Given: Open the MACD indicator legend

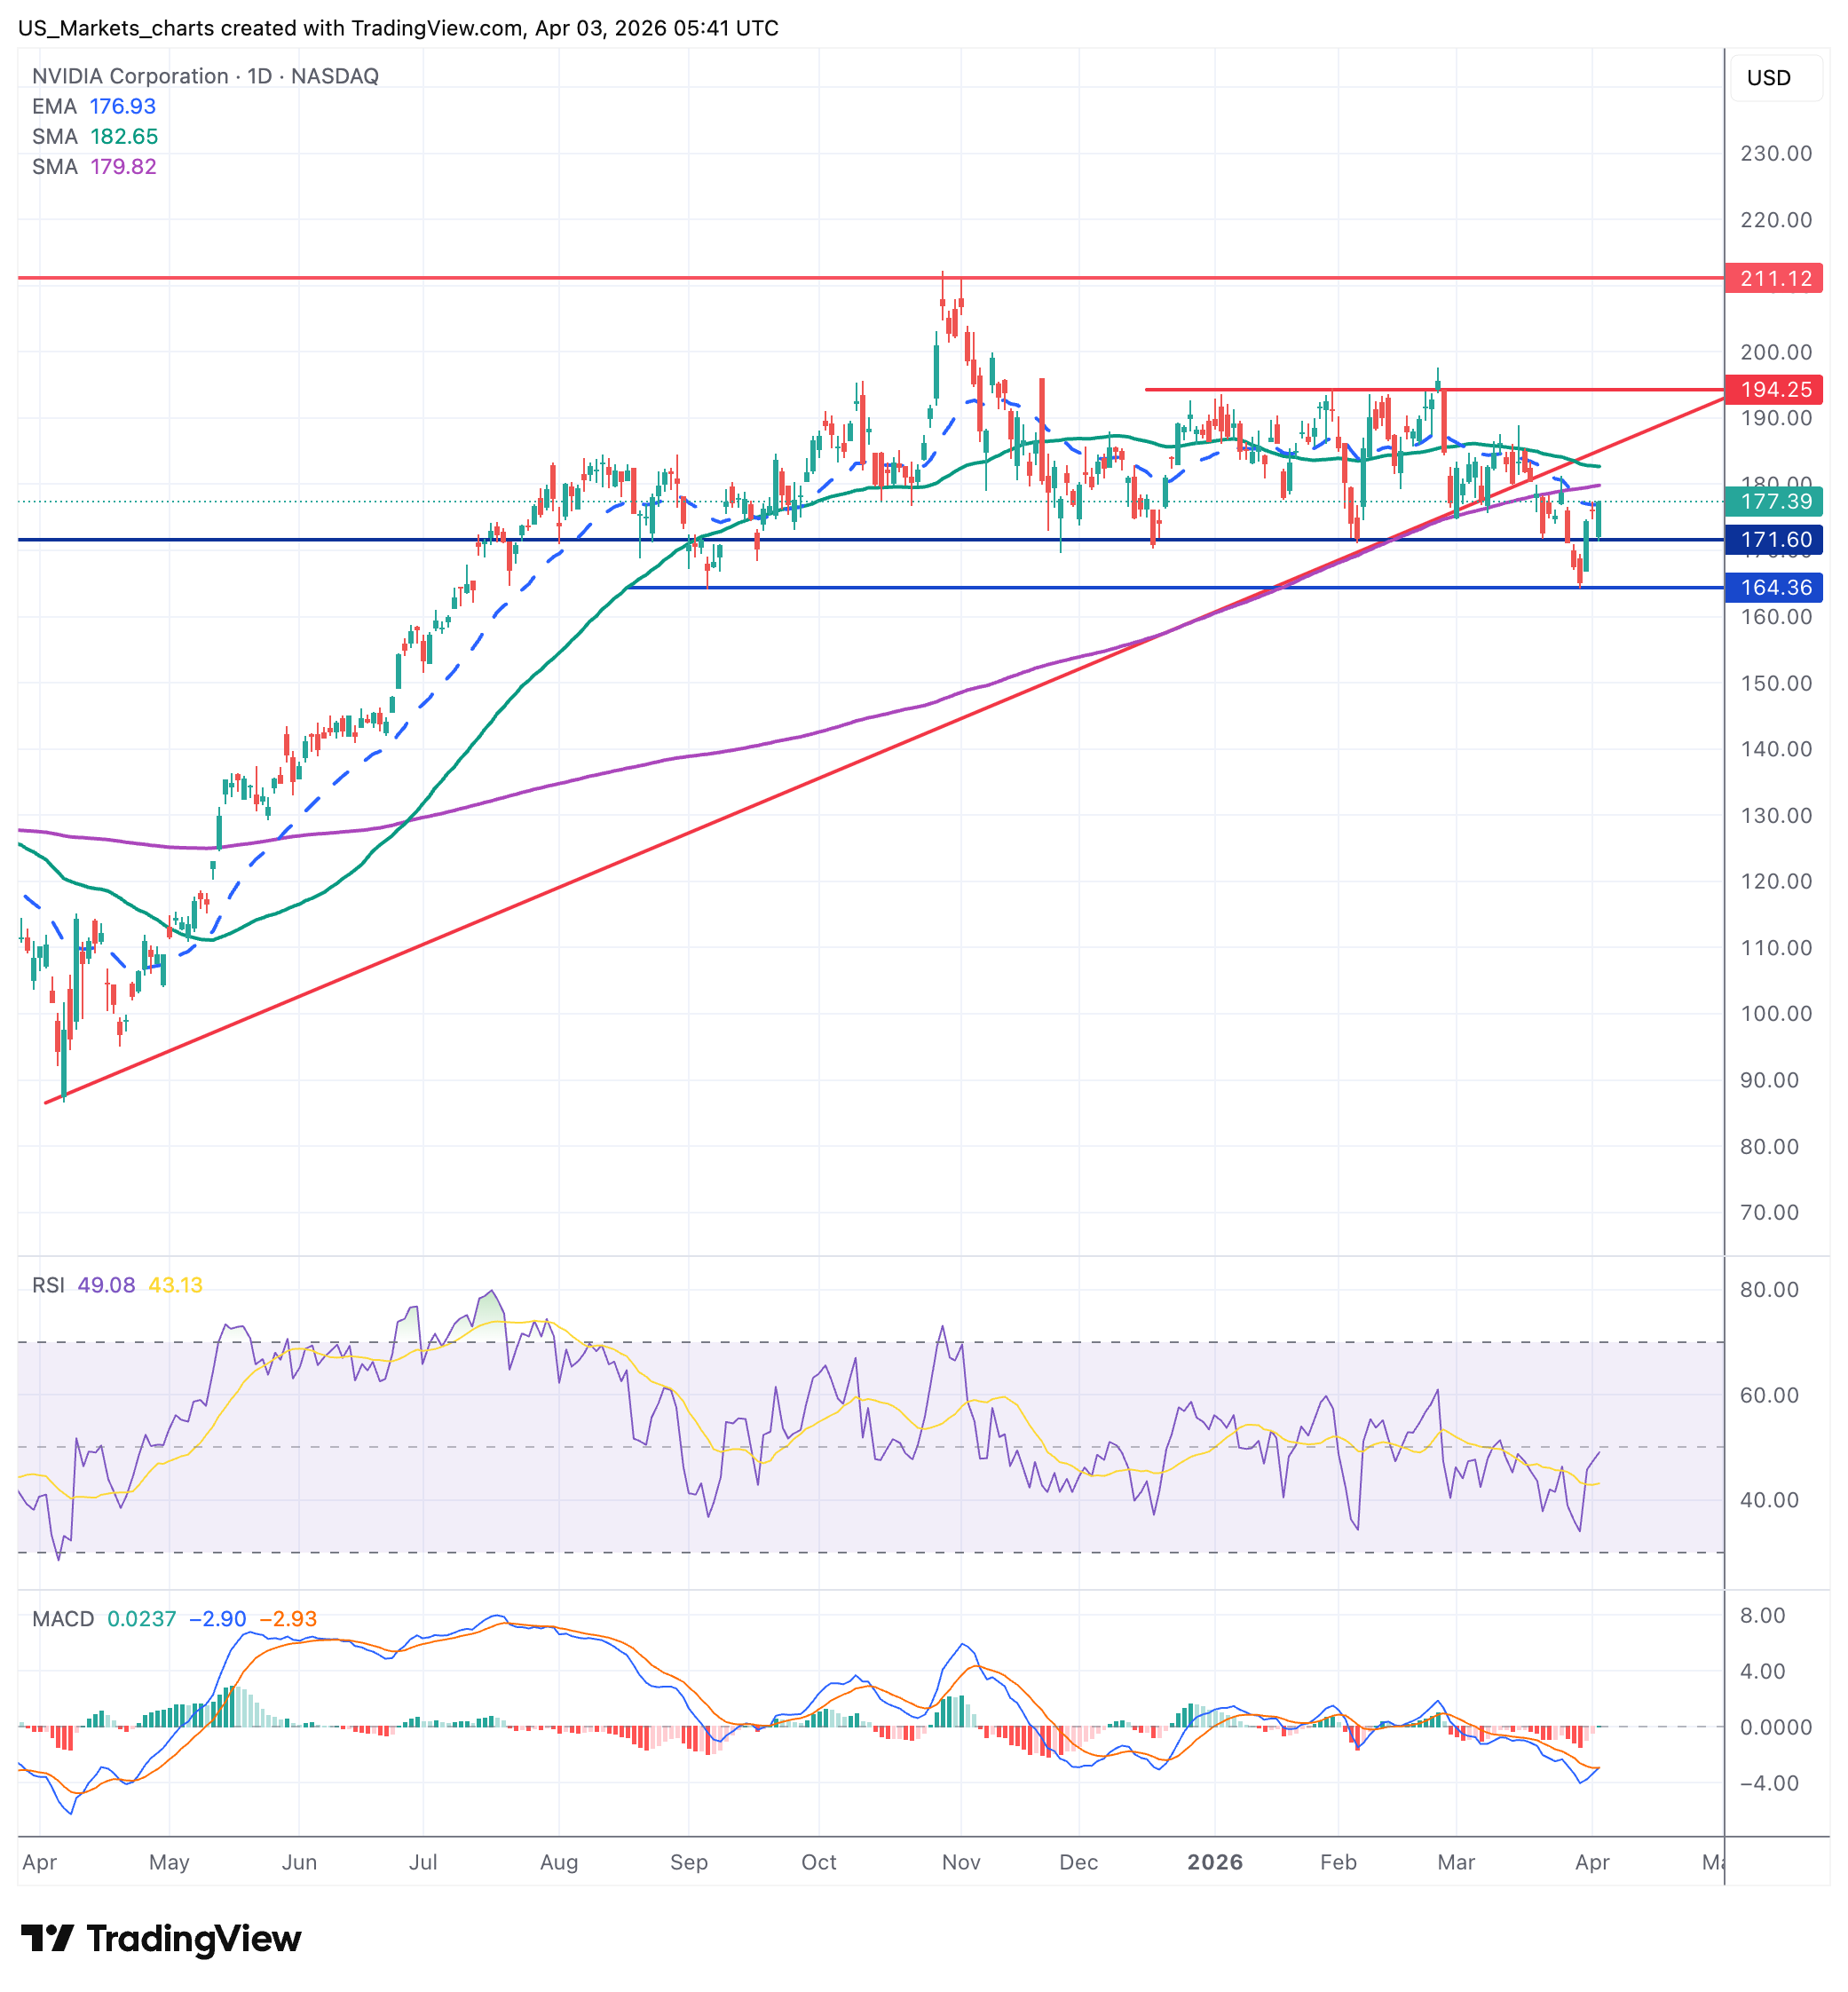Looking at the screenshot, I should [x=63, y=1619].
